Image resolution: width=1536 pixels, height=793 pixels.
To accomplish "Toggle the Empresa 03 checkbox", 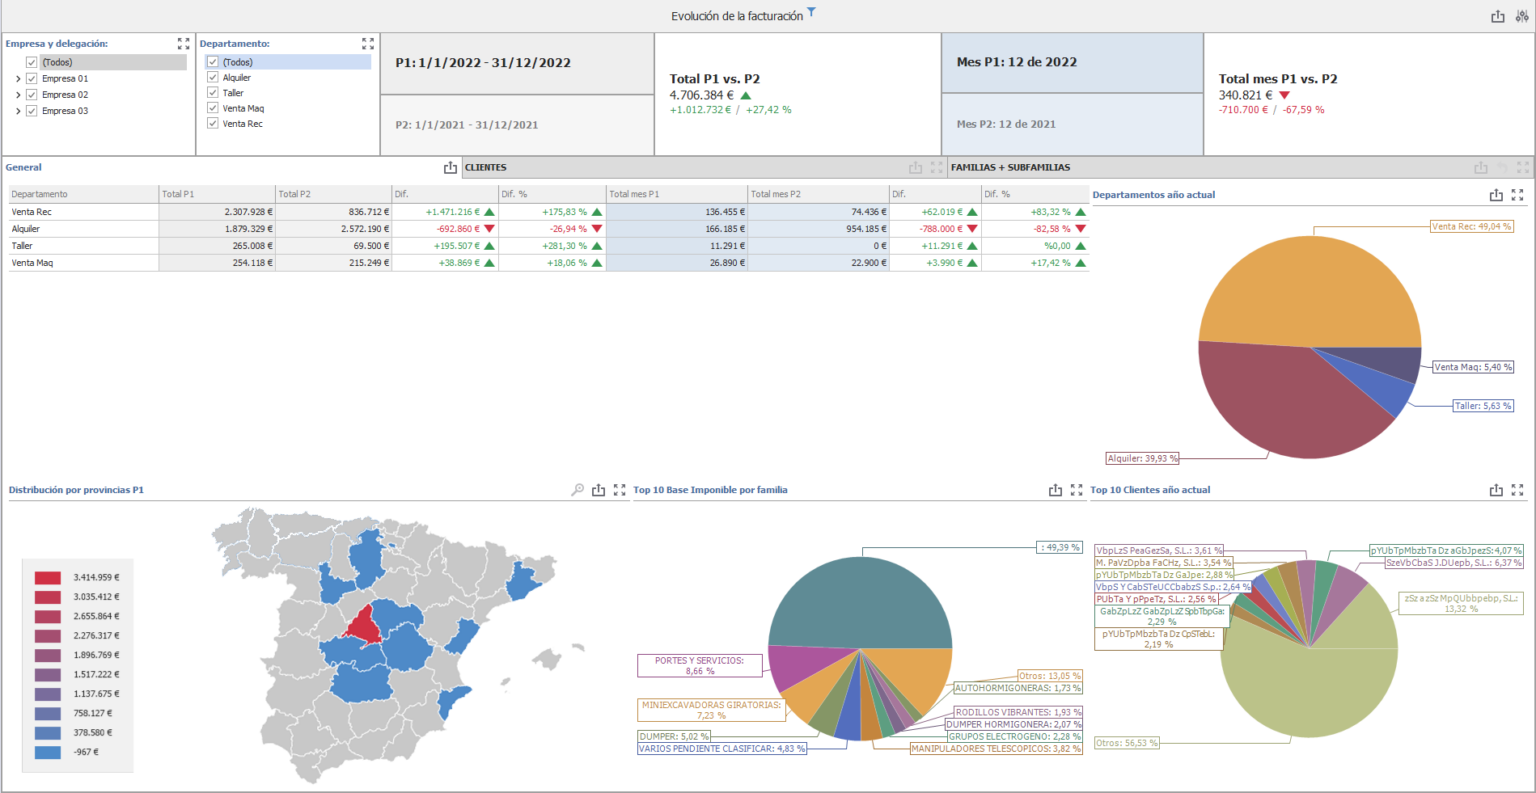I will click(32, 110).
